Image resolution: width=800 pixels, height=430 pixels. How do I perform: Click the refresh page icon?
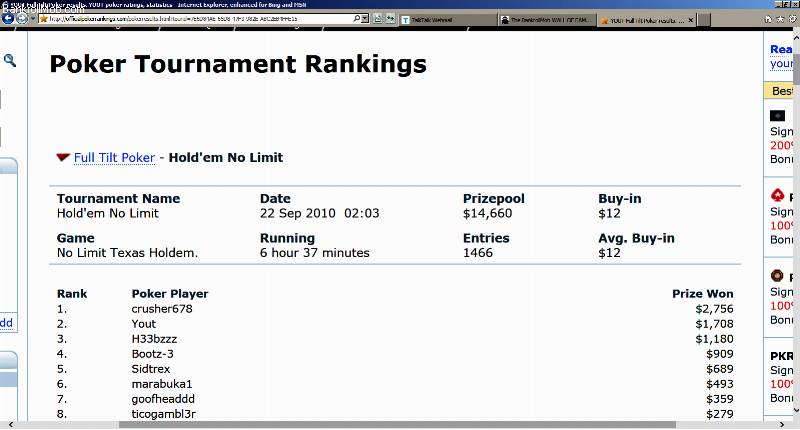(x=390, y=19)
